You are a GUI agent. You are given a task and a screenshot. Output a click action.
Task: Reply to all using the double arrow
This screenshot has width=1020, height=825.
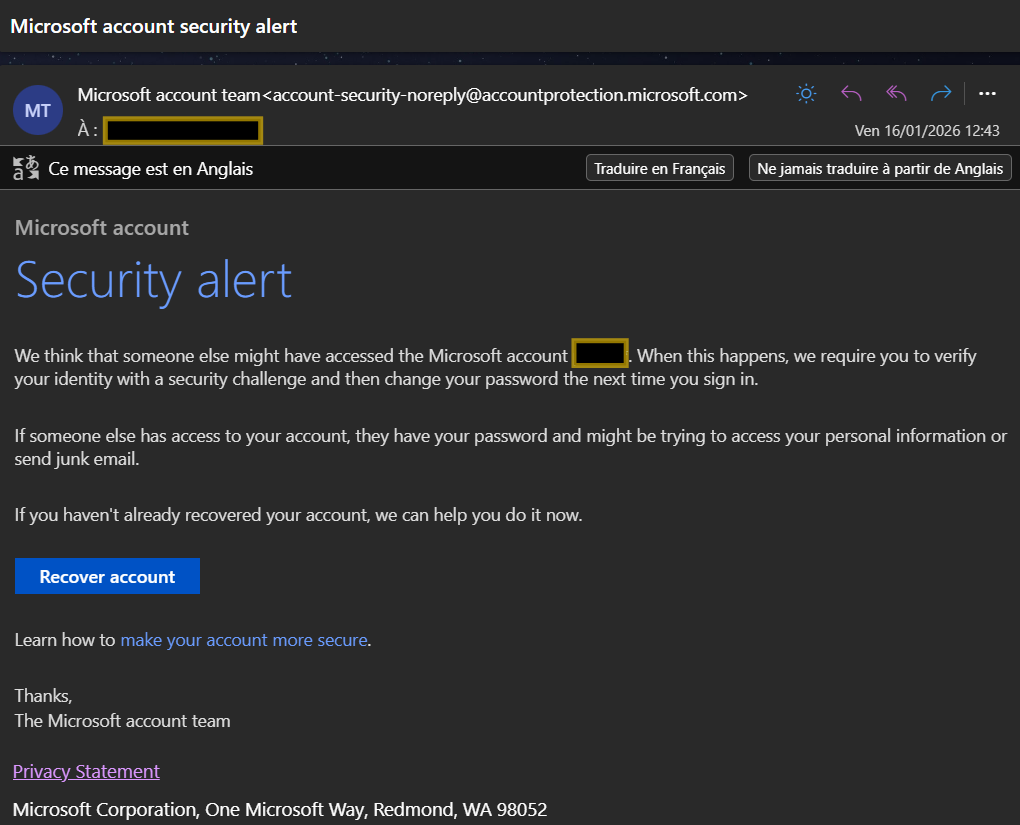point(896,94)
